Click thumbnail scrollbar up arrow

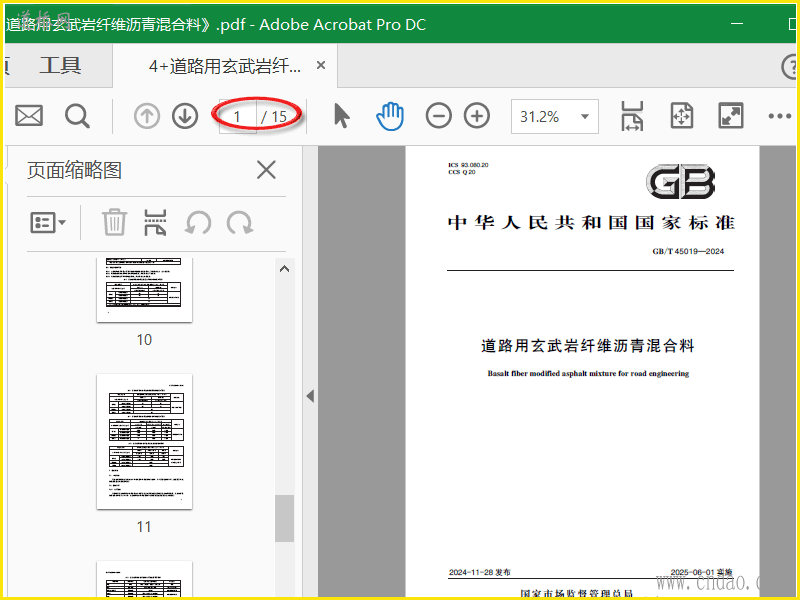point(284,269)
